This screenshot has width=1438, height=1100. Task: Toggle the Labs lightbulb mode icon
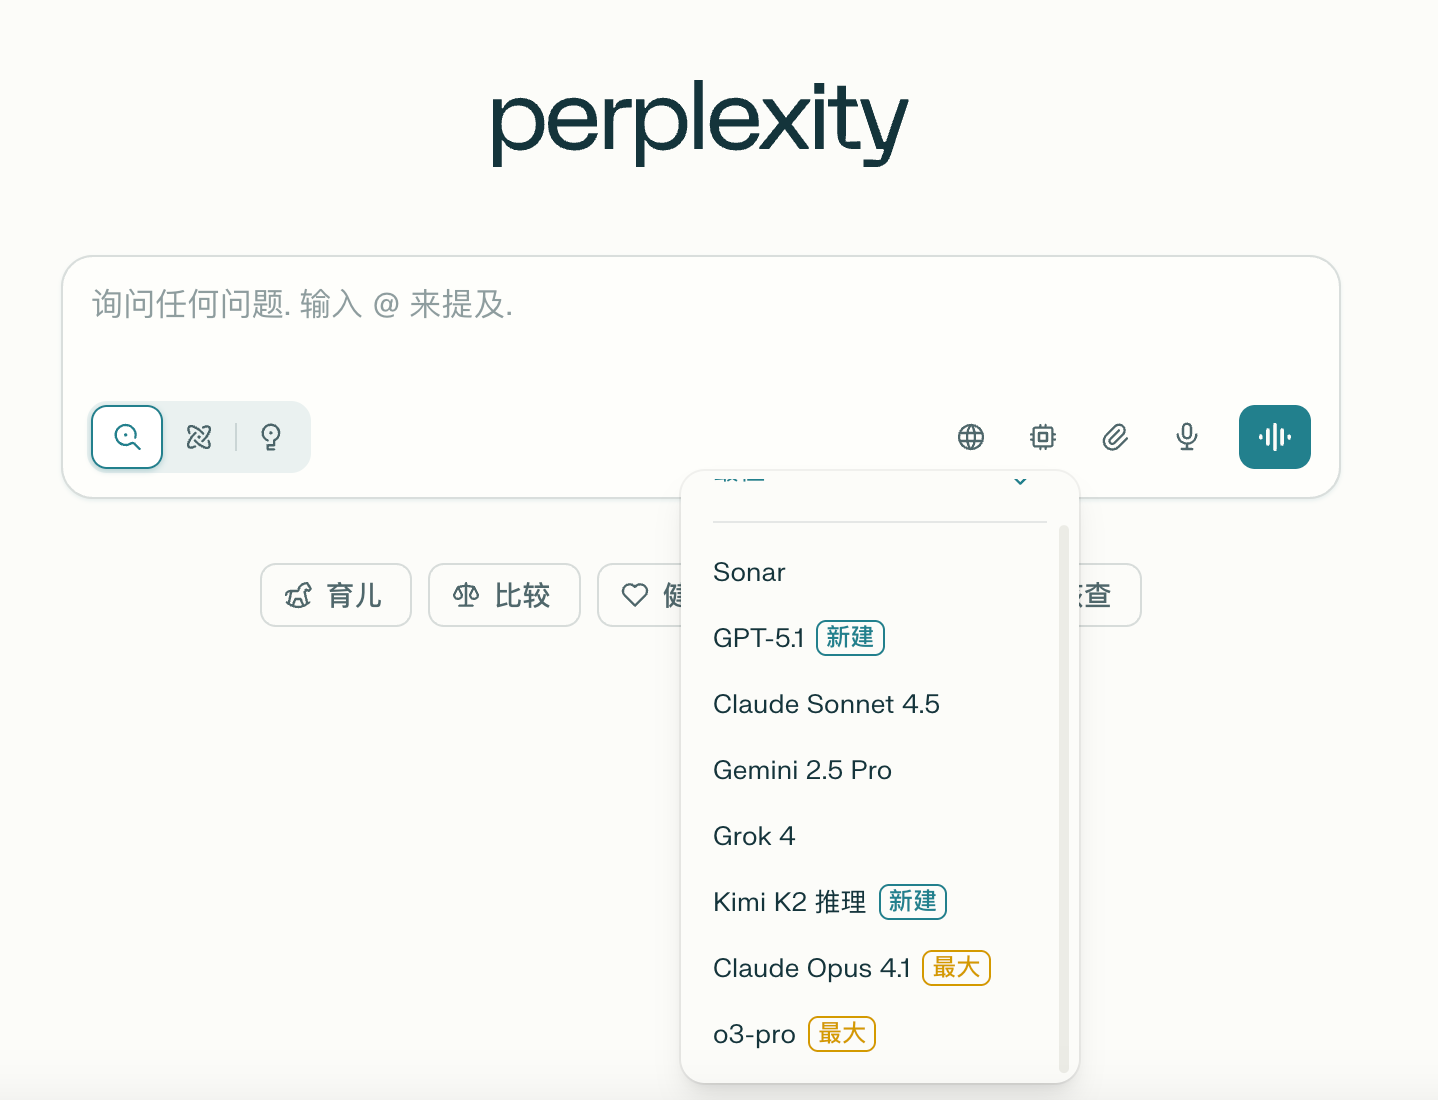point(270,437)
